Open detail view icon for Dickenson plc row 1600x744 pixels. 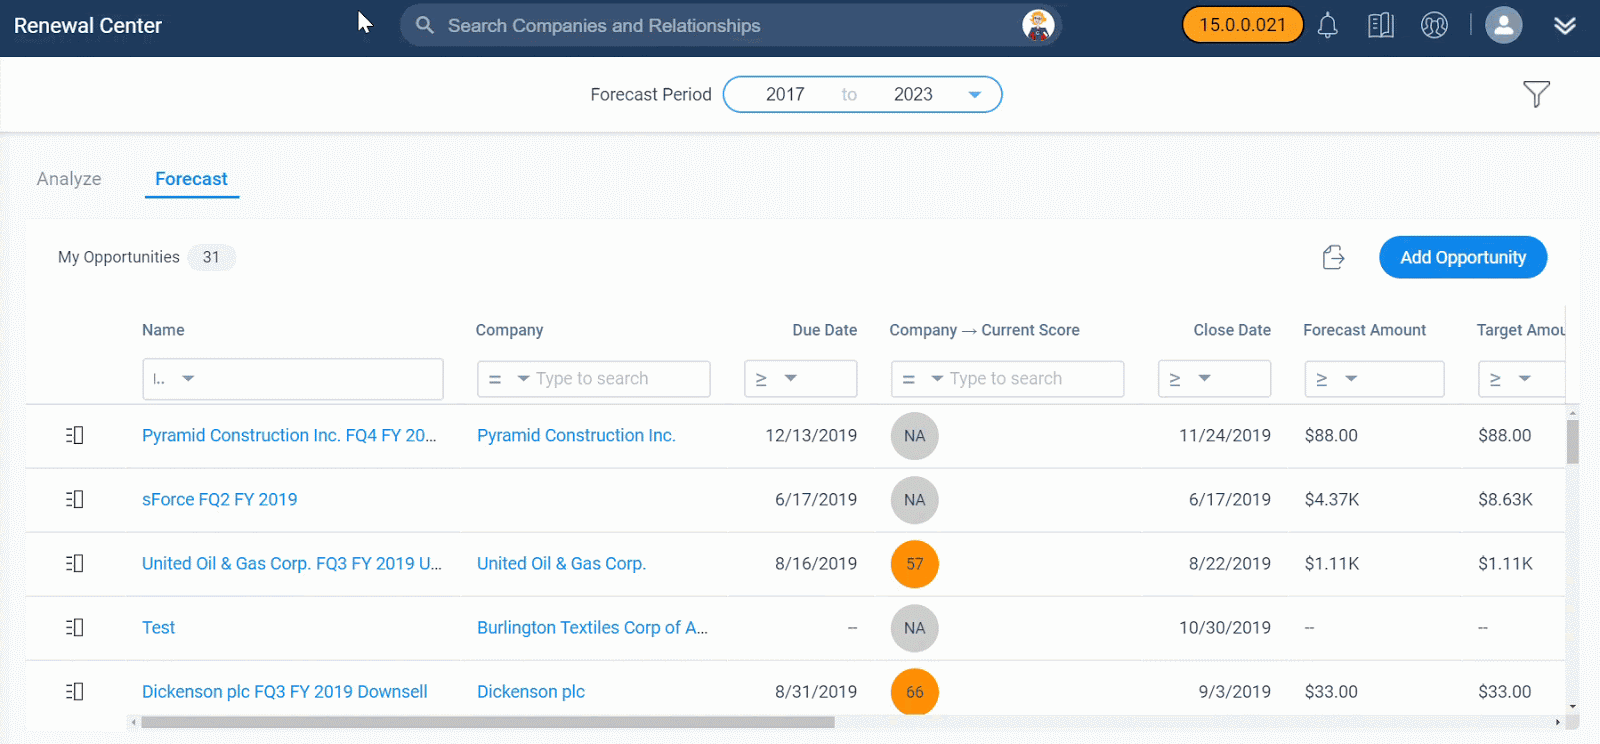click(75, 691)
